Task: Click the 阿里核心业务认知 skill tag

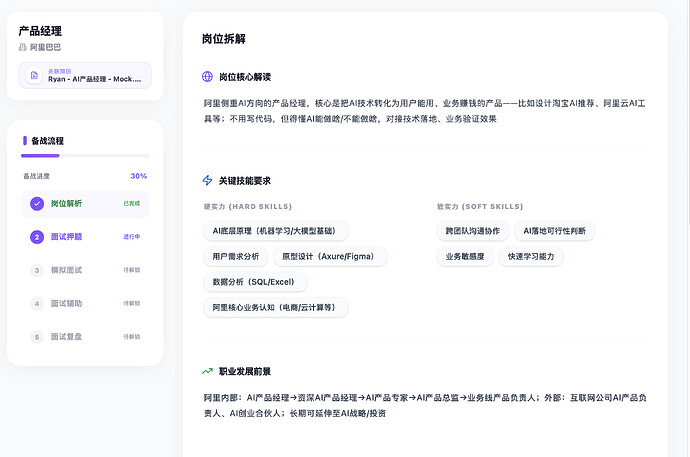Action: (x=276, y=307)
